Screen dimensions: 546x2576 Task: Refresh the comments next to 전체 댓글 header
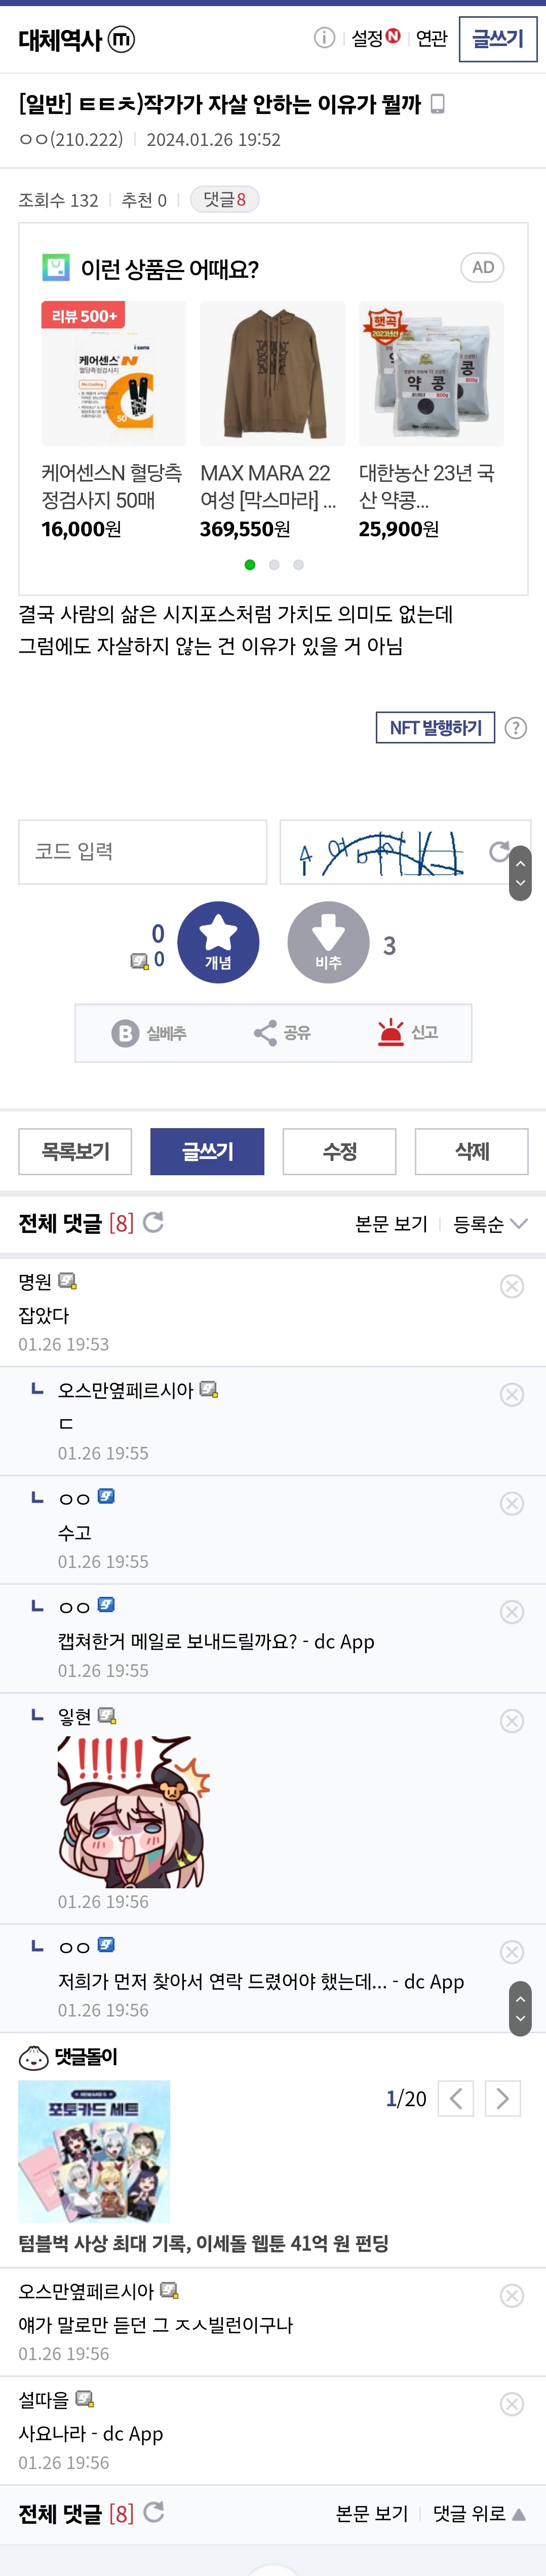154,1222
